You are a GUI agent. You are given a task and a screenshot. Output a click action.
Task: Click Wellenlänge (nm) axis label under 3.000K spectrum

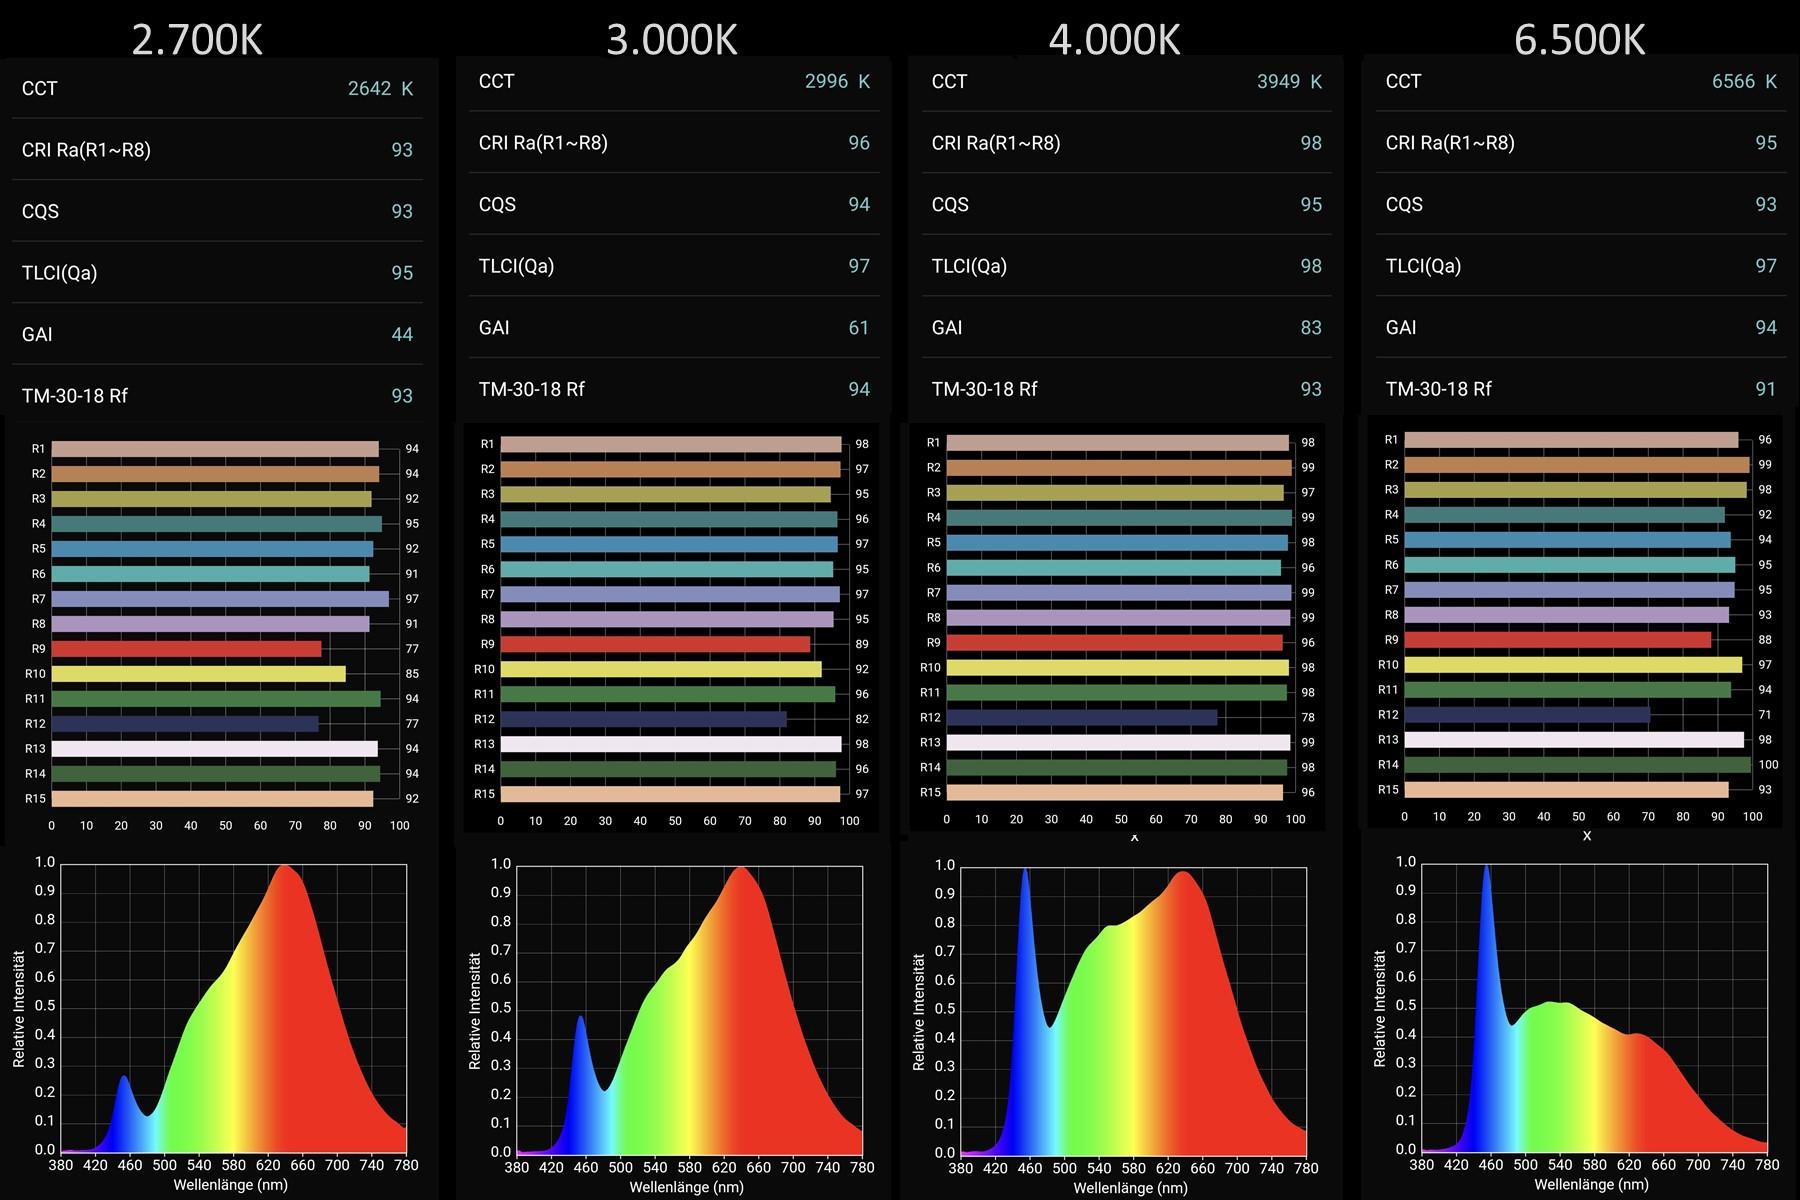[686, 1187]
